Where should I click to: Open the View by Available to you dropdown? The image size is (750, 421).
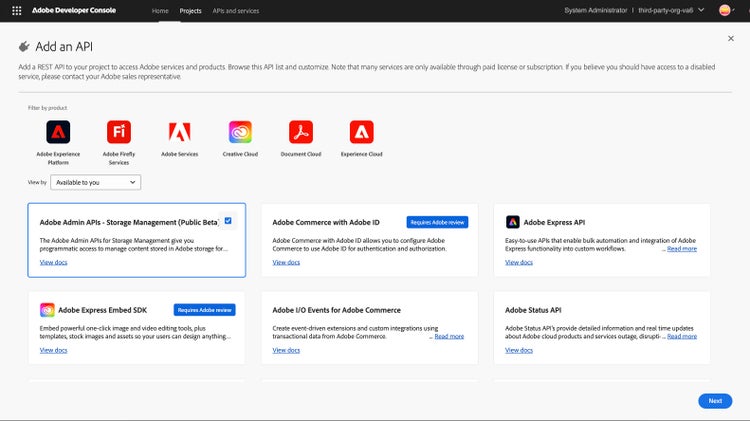[x=96, y=182]
